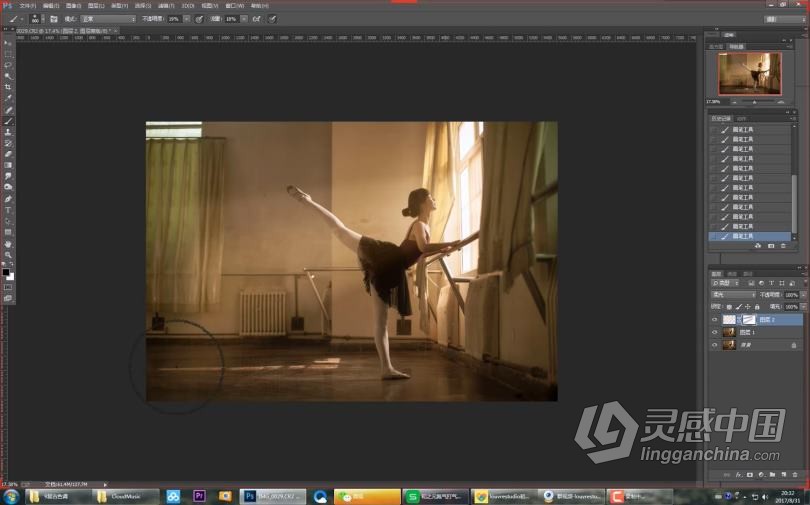
Task: Select the Hand tool
Action: 8,244
